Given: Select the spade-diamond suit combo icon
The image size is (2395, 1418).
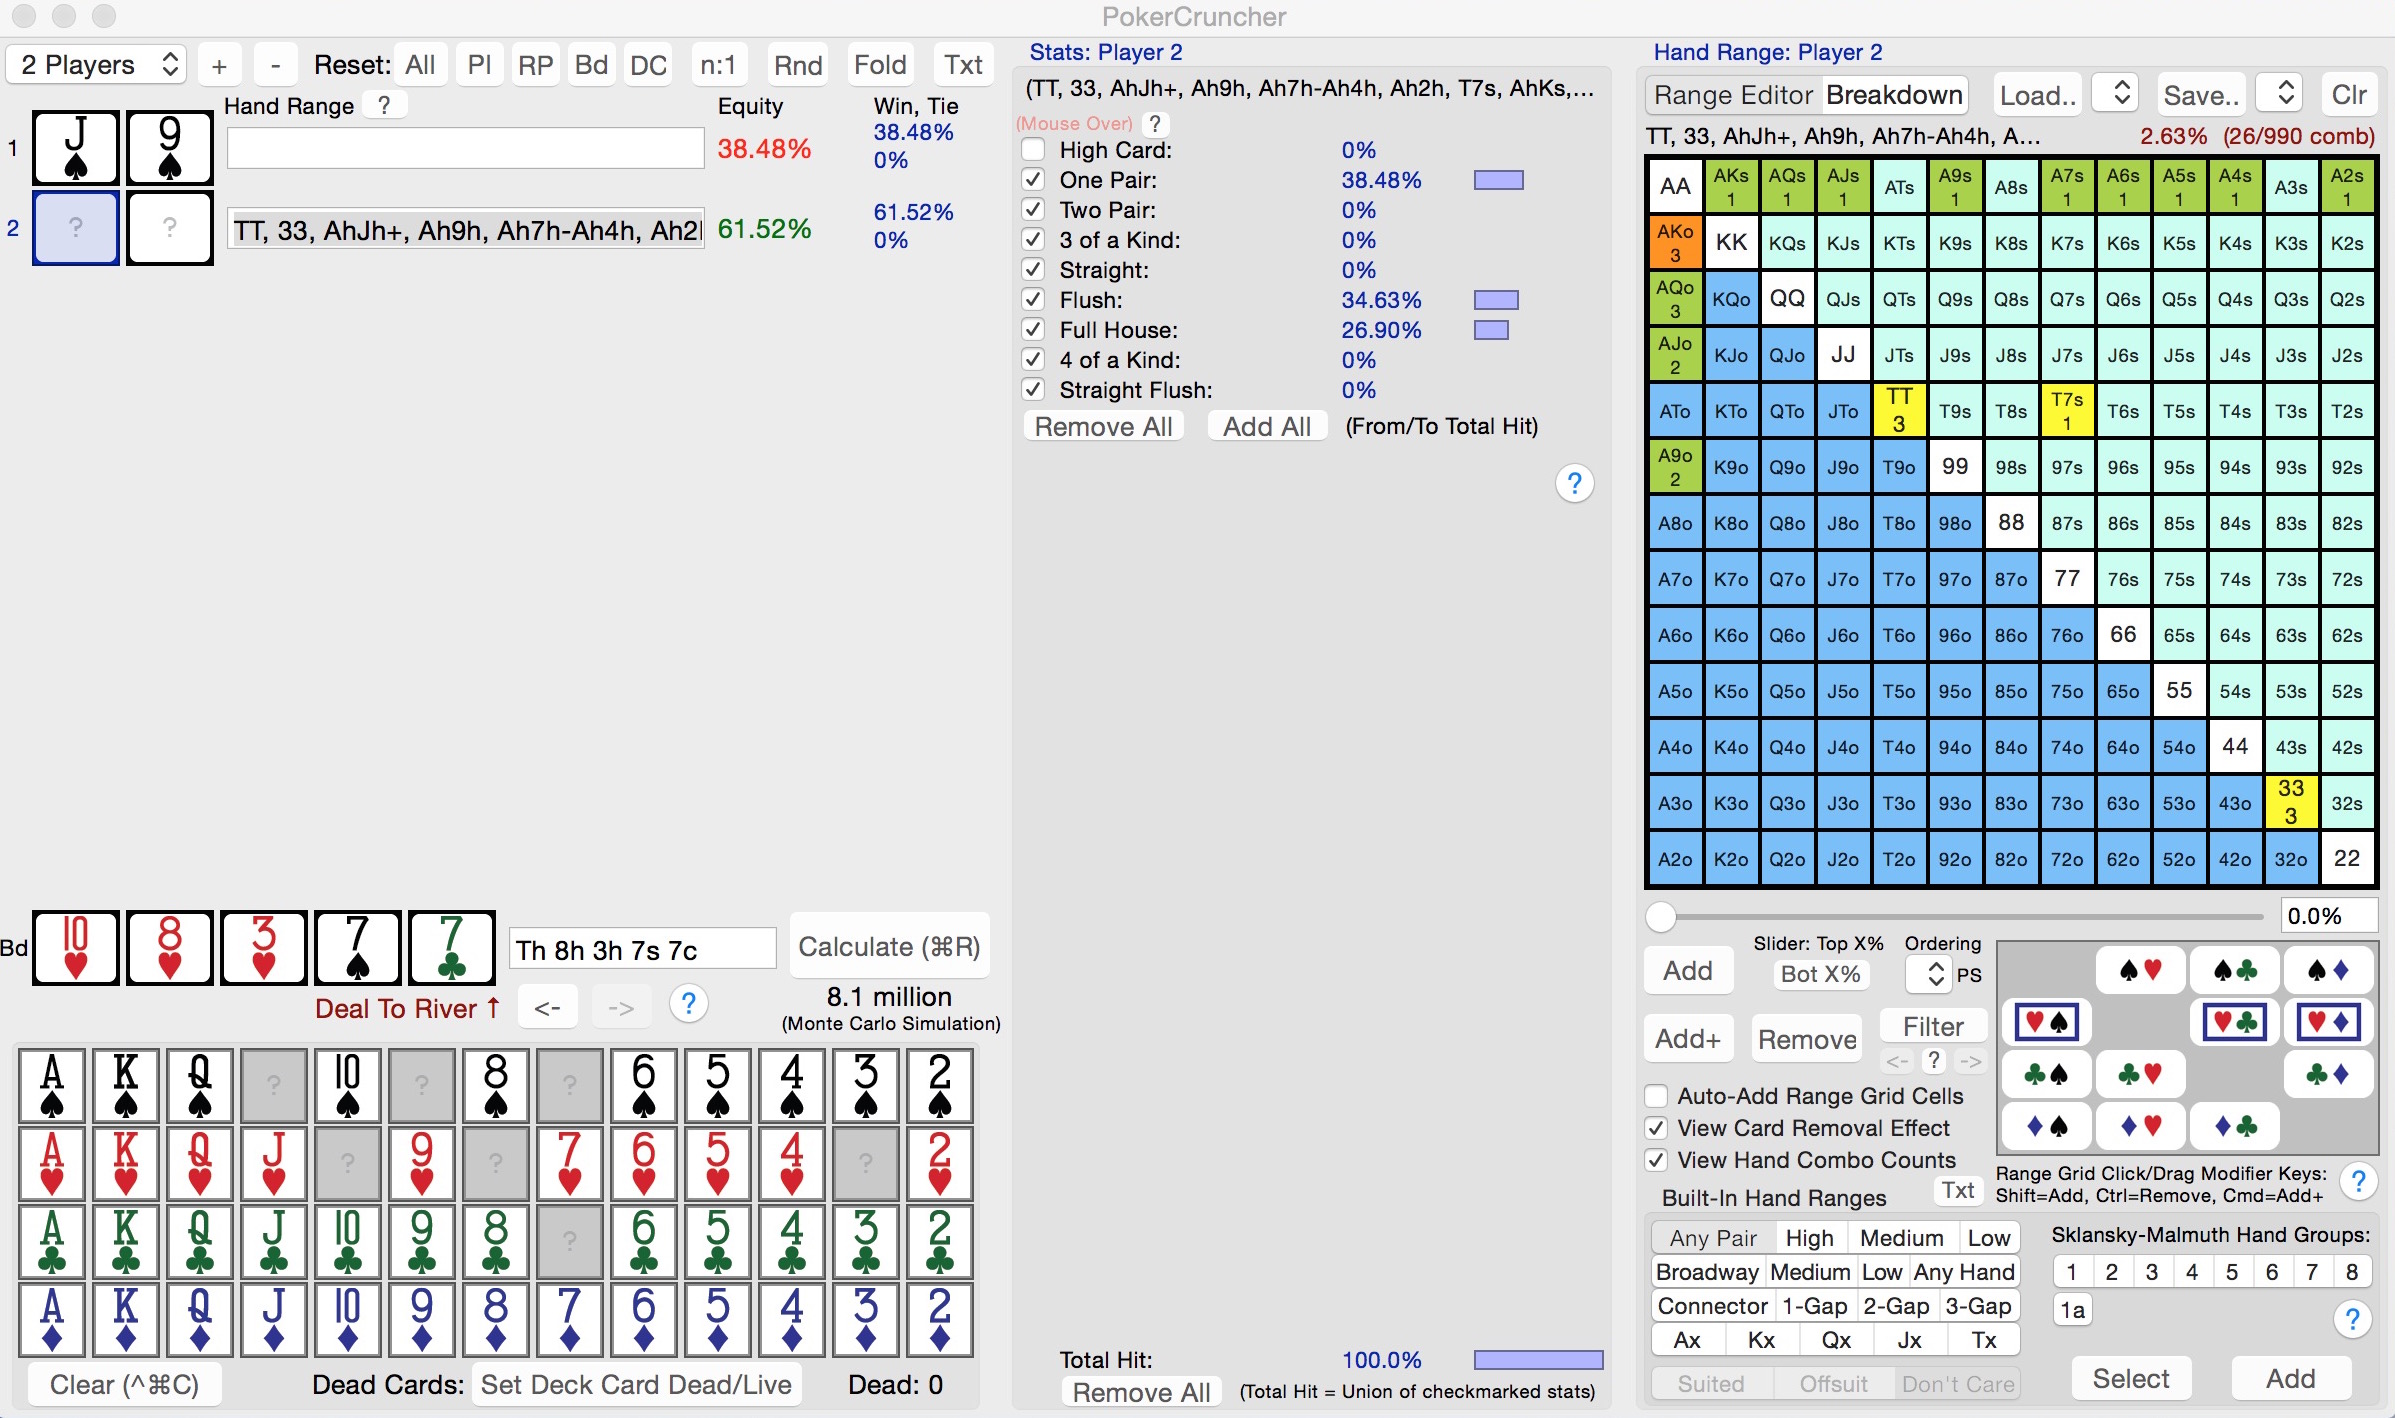Looking at the screenshot, I should coord(2328,969).
